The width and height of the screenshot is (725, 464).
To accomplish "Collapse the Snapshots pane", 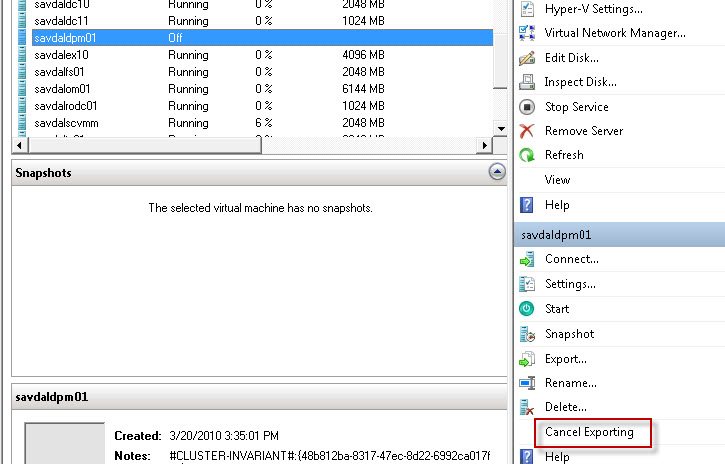I will click(x=497, y=172).
